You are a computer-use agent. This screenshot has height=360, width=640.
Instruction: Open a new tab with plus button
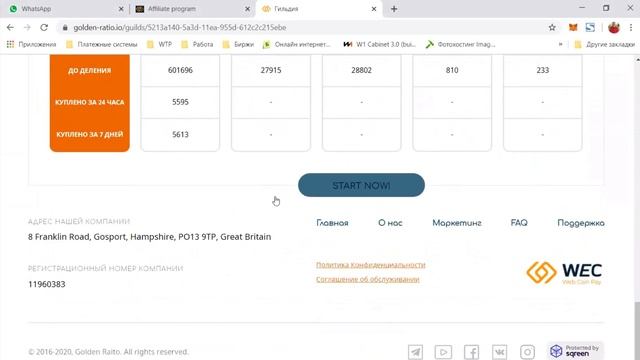pos(394,9)
